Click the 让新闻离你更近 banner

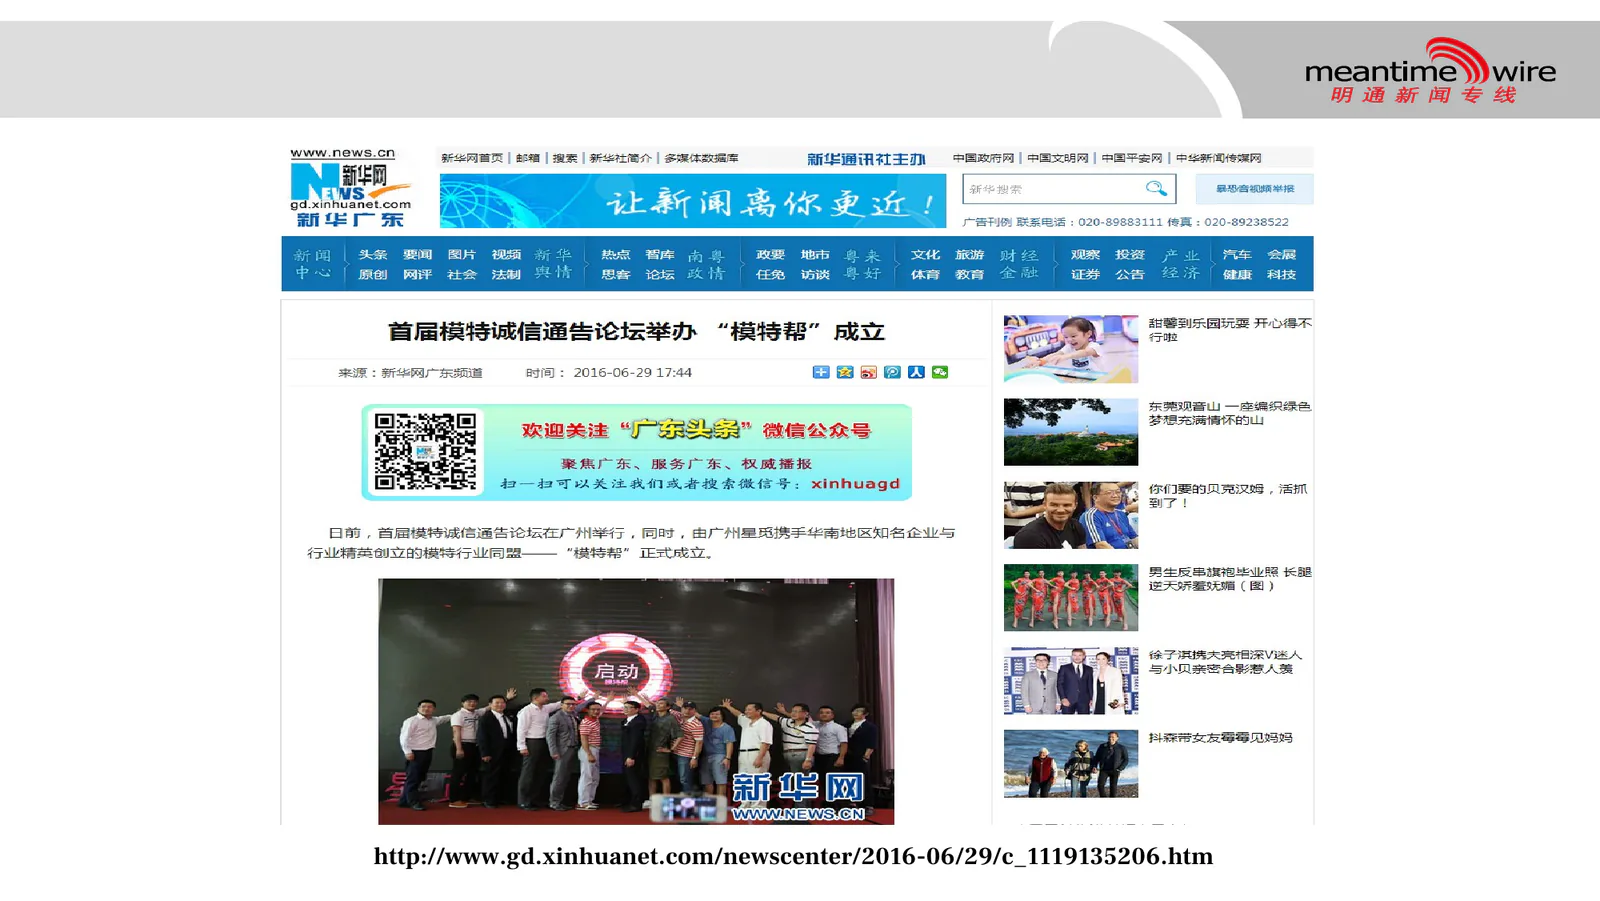693,201
